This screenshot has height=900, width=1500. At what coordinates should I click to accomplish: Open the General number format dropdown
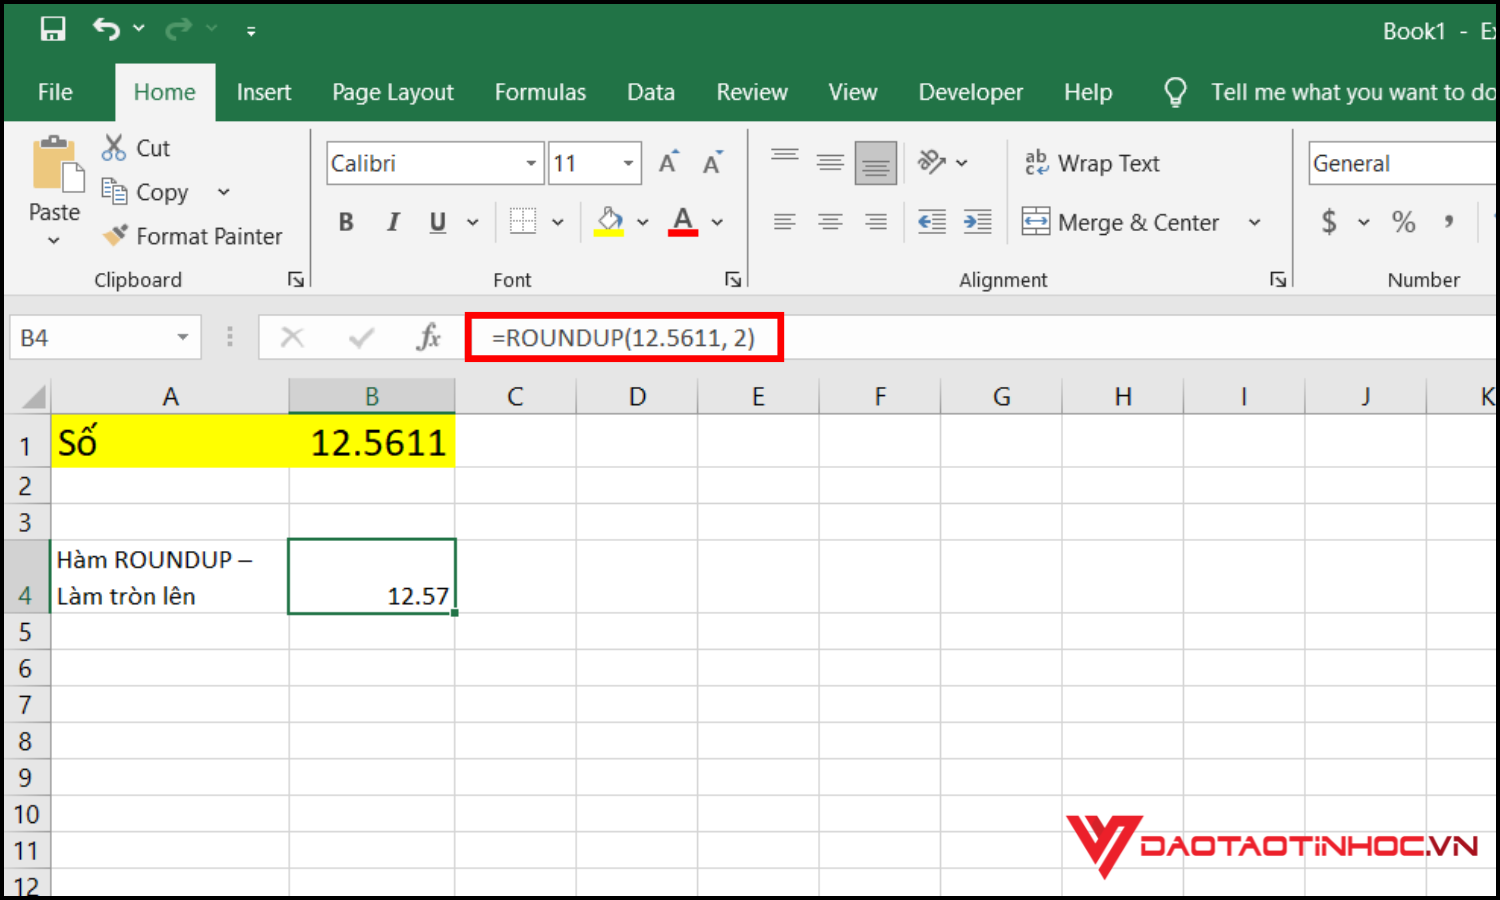pos(1400,164)
